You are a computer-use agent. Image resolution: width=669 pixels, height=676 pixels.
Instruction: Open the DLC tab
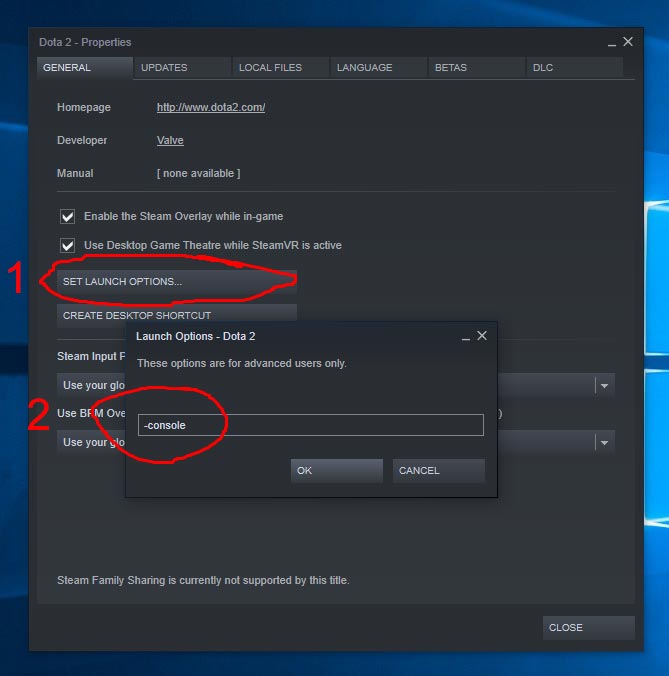[574, 68]
